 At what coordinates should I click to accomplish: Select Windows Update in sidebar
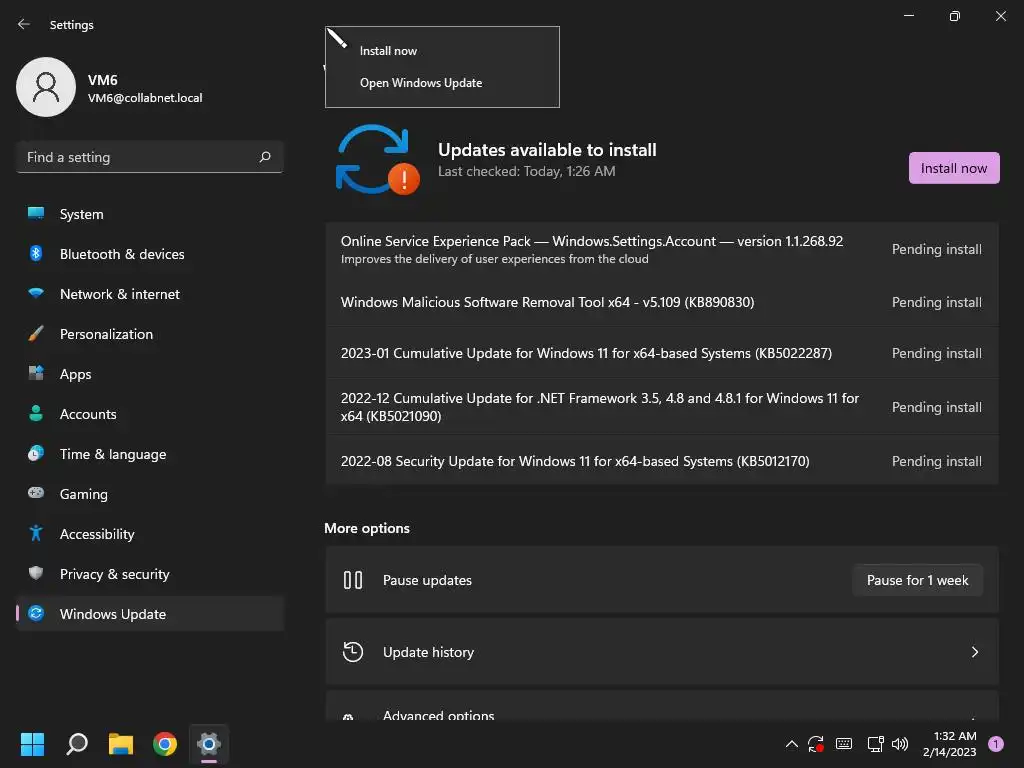point(150,614)
